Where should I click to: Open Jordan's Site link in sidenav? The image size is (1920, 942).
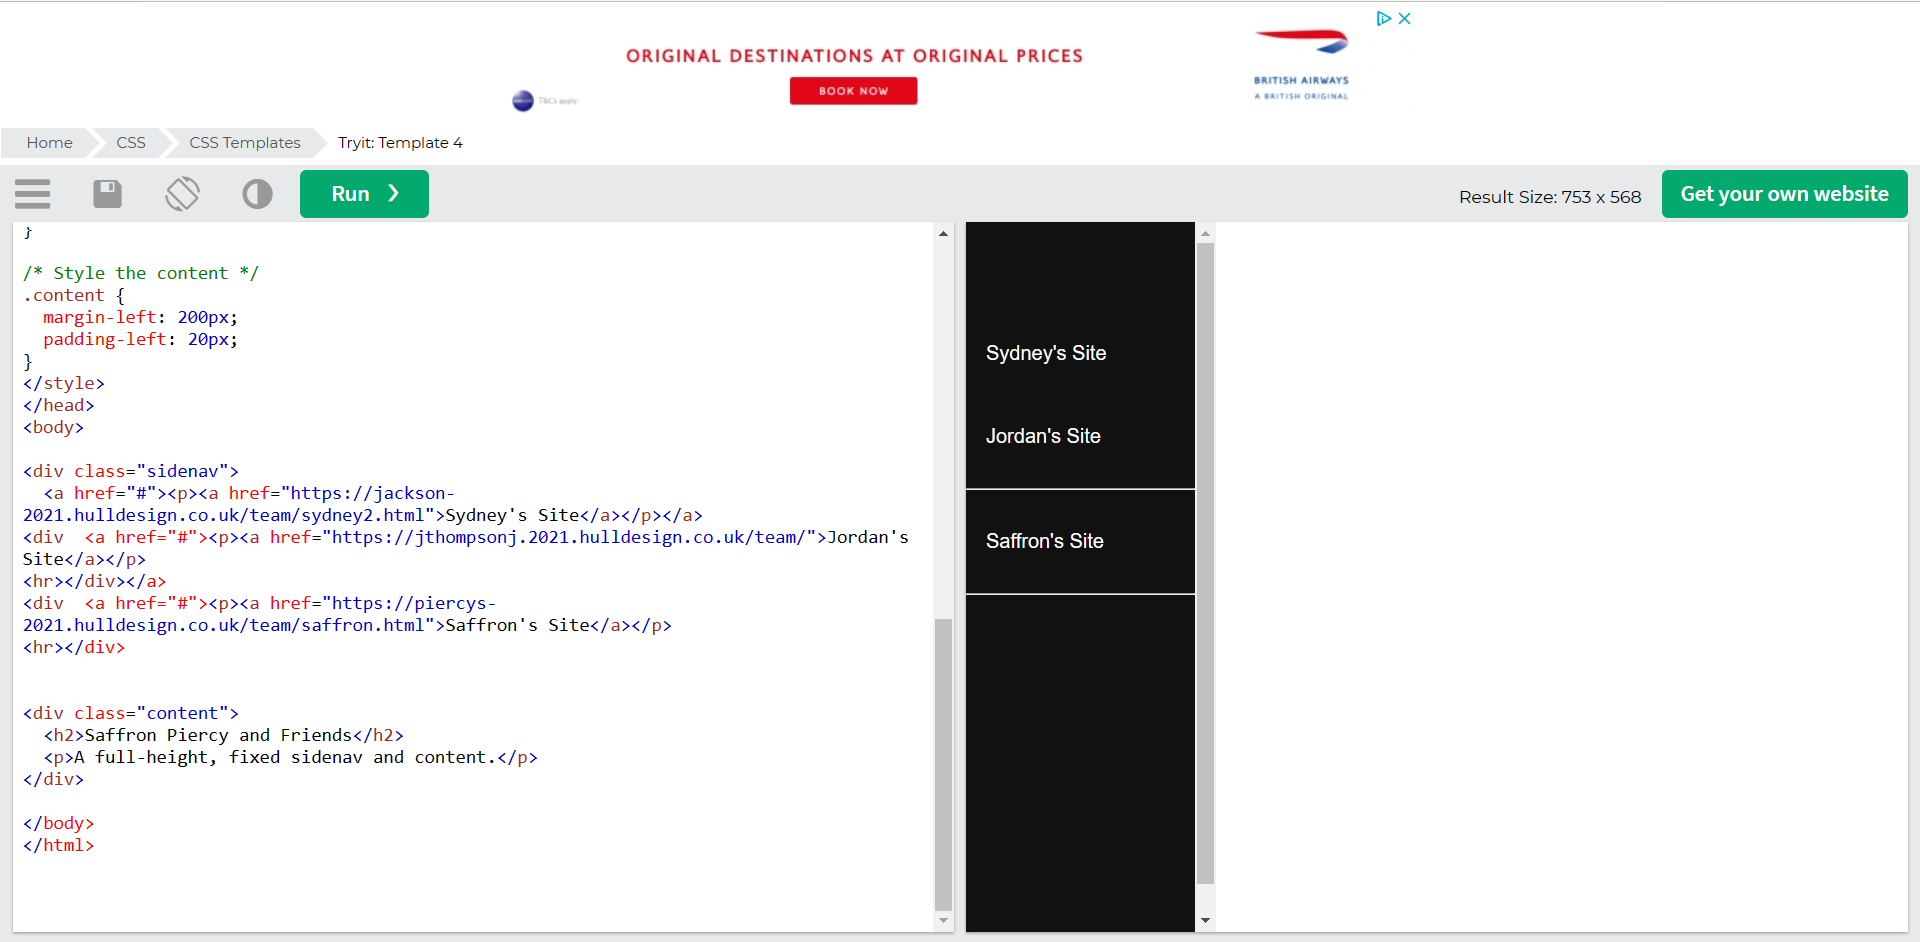1043,436
